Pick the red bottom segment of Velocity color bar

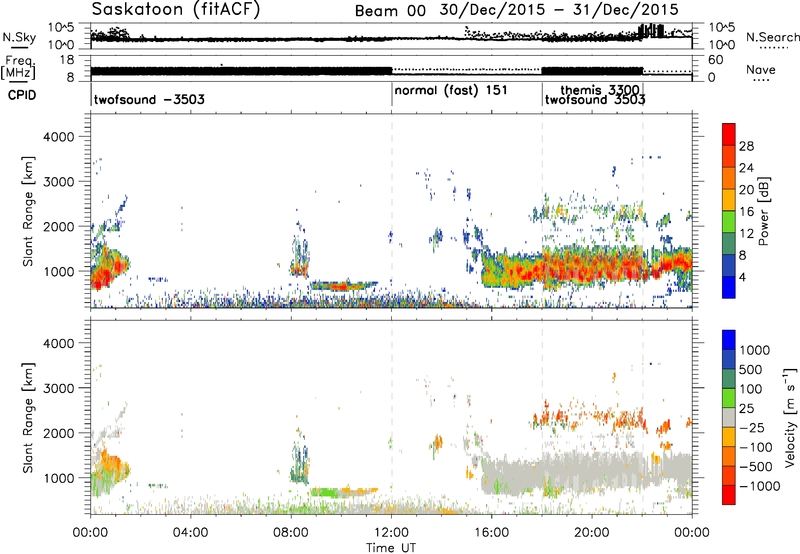(x=729, y=495)
